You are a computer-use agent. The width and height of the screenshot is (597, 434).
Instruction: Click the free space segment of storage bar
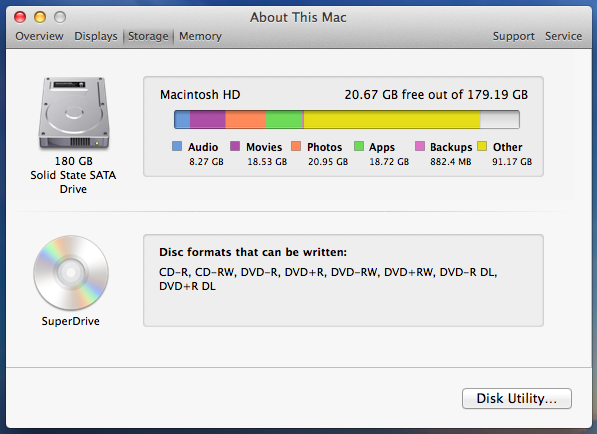click(500, 120)
